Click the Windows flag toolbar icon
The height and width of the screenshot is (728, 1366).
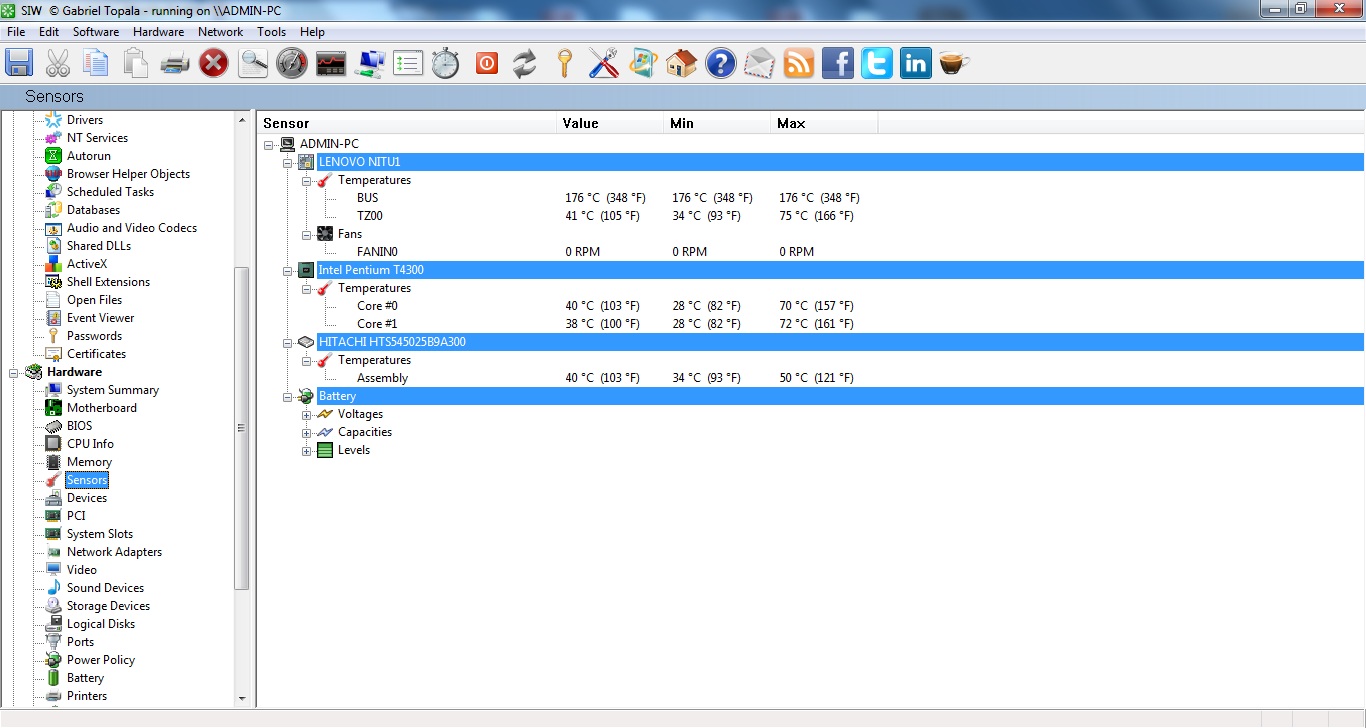click(642, 63)
